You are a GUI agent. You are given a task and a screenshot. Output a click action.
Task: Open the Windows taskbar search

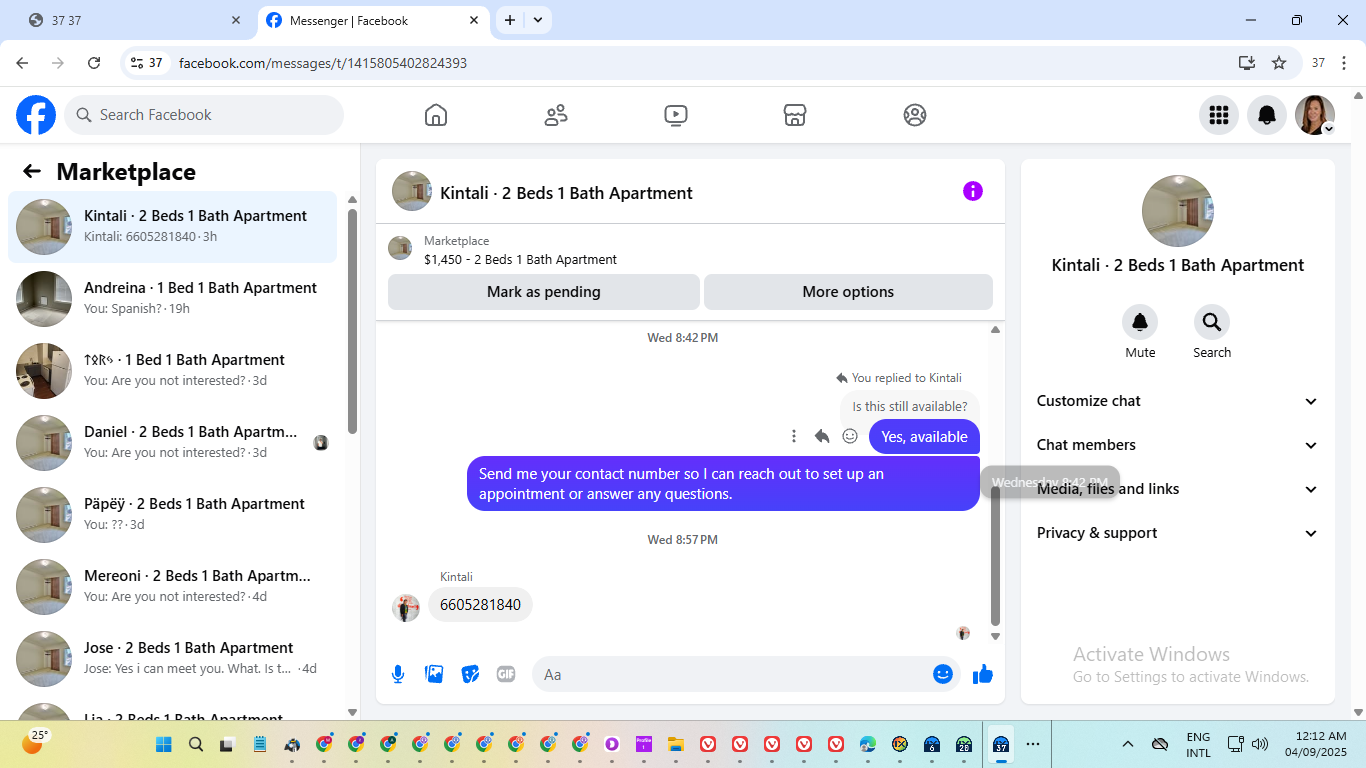[196, 744]
